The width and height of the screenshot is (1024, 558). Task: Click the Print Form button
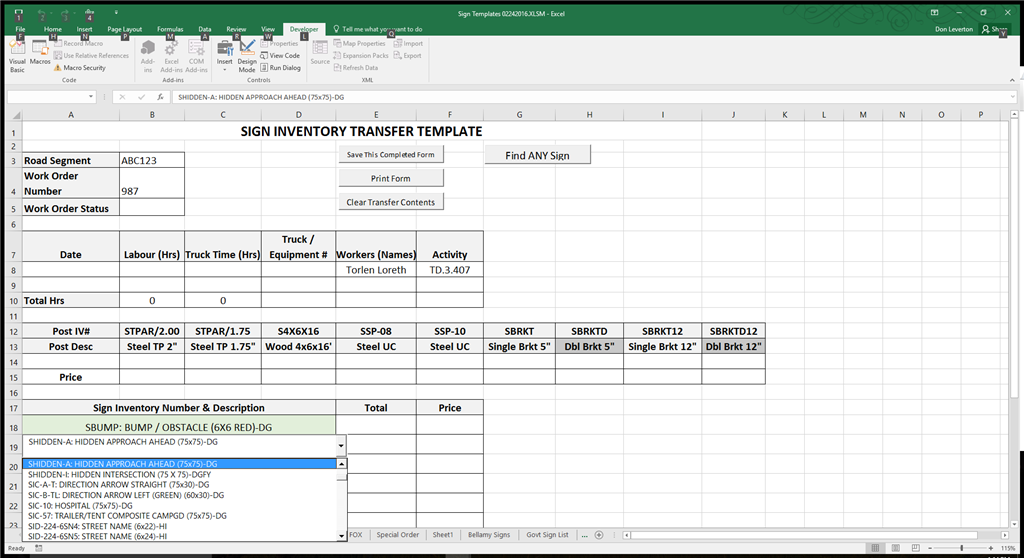(x=391, y=178)
